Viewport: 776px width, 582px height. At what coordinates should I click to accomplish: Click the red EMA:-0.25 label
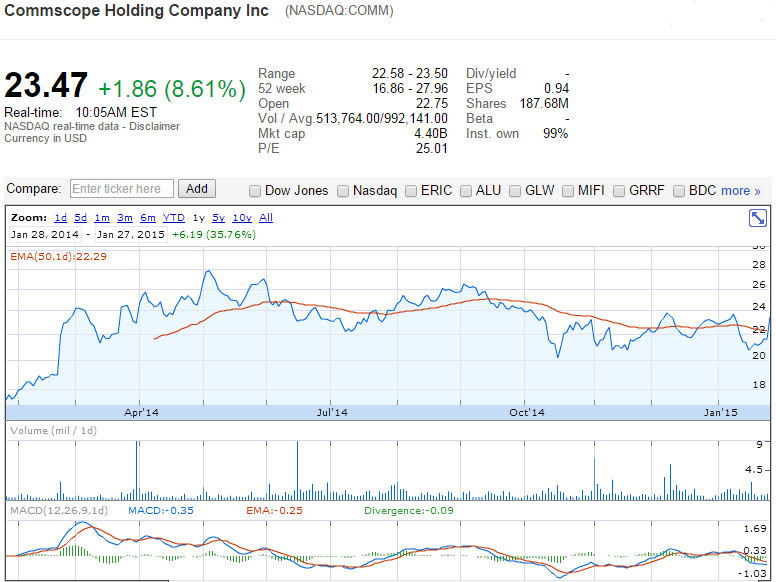(x=275, y=510)
